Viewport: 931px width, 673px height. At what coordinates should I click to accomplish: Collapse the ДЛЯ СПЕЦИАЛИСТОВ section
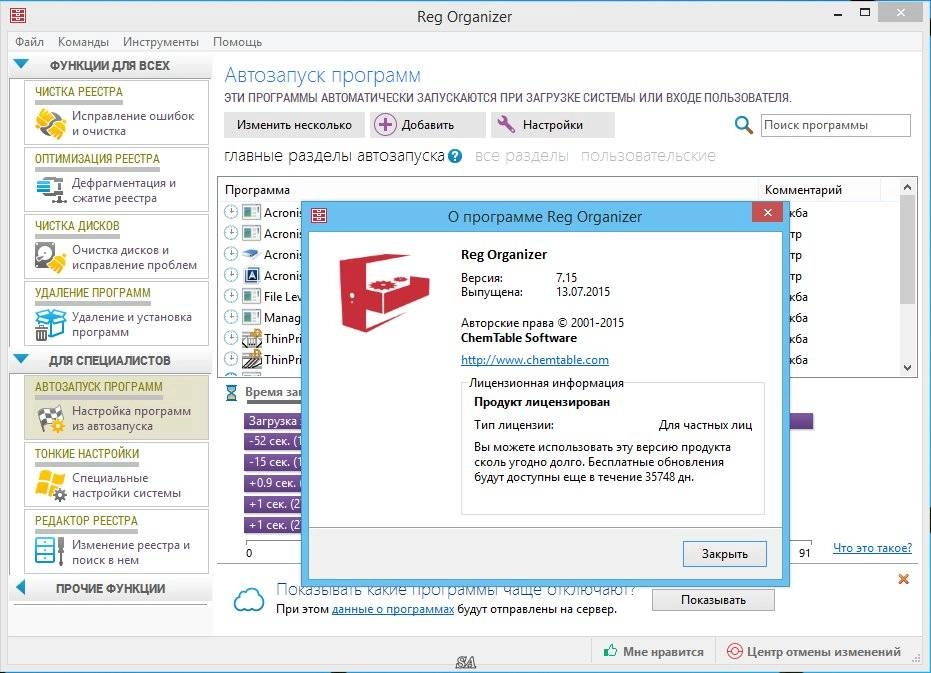pyautogui.click(x=21, y=359)
